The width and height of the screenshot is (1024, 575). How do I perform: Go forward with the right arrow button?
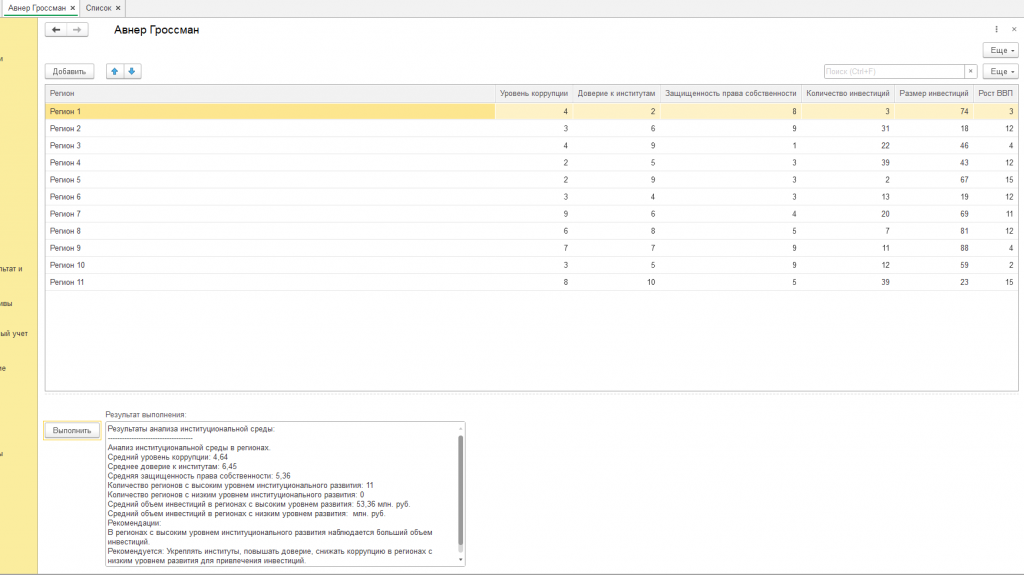coord(77,29)
